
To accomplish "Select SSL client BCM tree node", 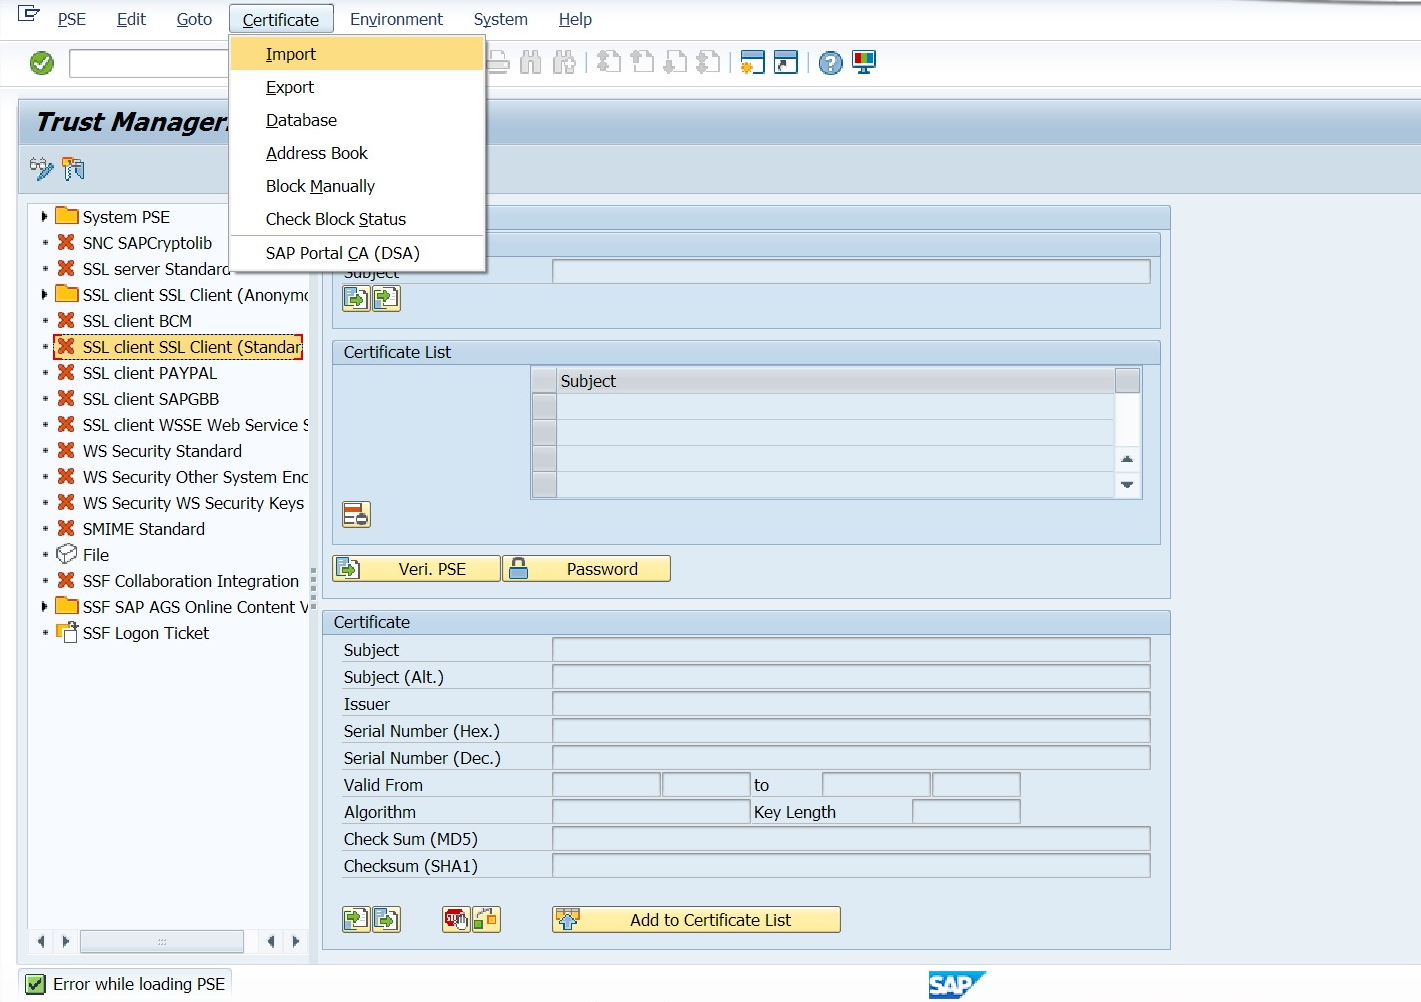I will (x=137, y=321).
